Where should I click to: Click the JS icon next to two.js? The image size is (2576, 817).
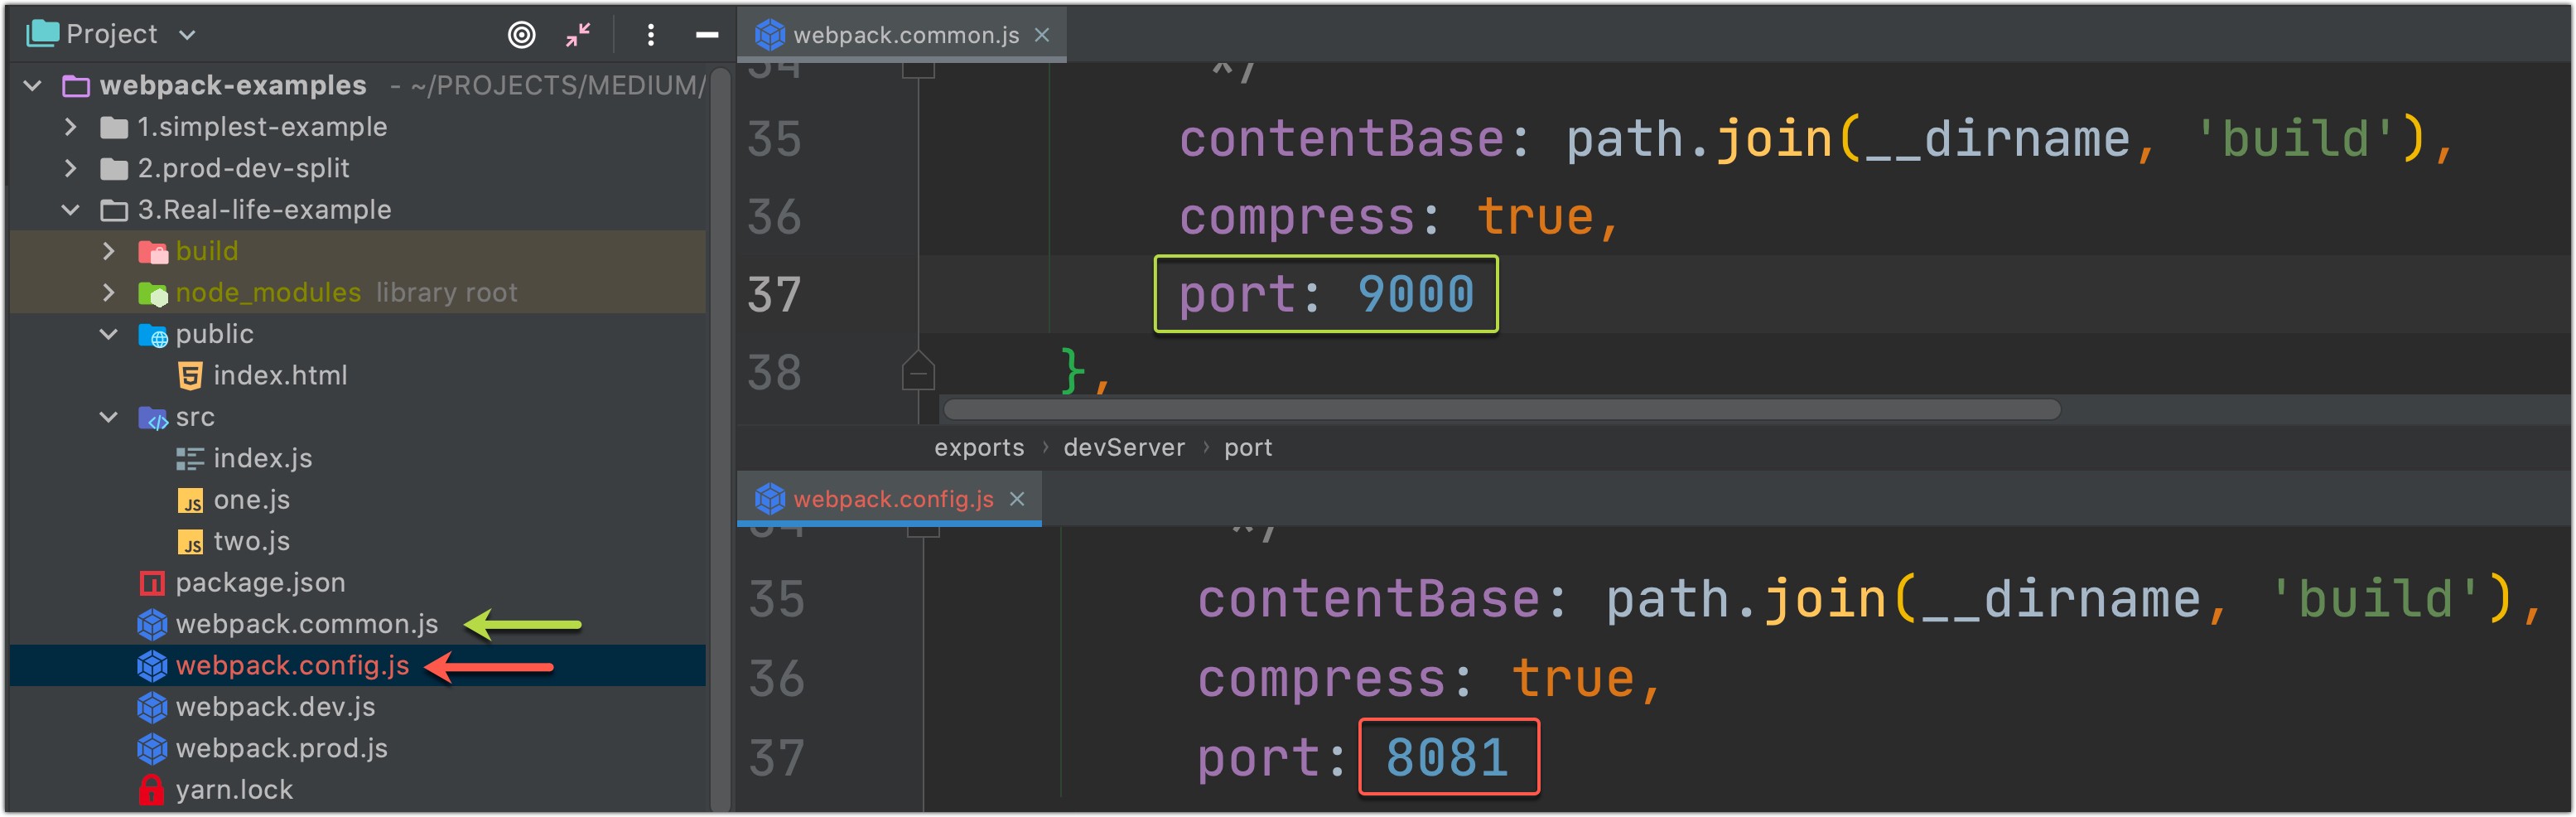[190, 542]
